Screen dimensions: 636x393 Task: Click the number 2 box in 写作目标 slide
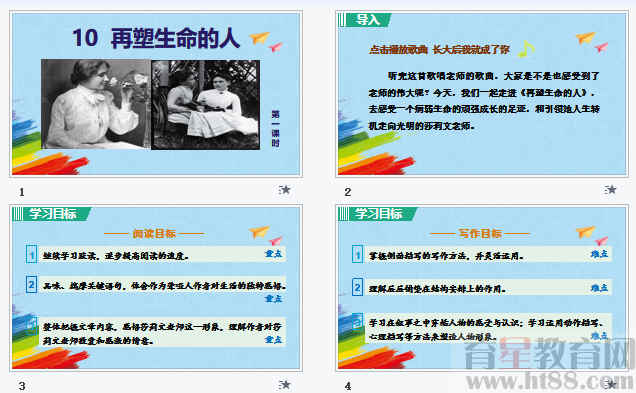[x=357, y=287]
